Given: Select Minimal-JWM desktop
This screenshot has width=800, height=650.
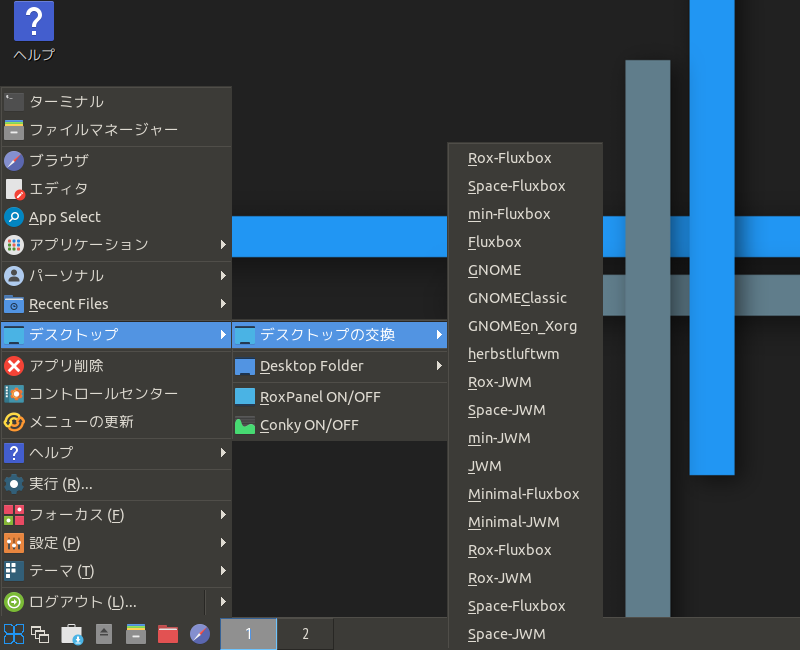Looking at the screenshot, I should [x=525, y=522].
